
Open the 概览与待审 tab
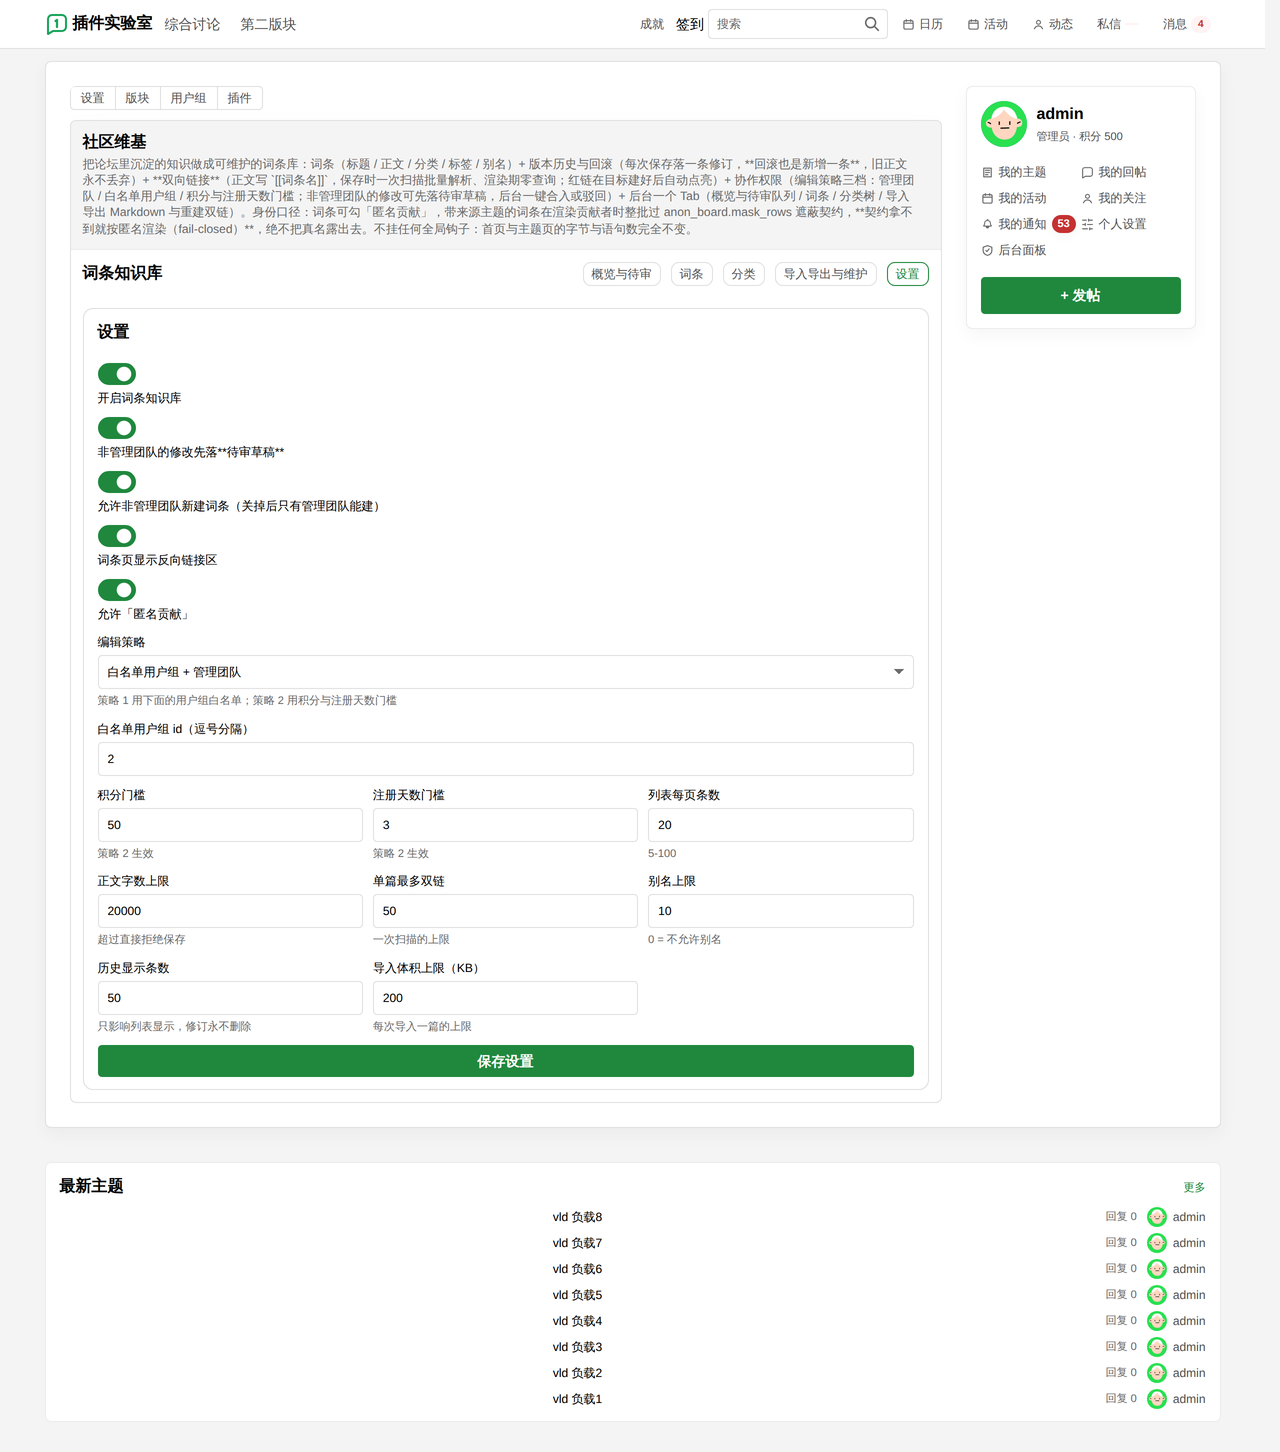click(x=622, y=274)
